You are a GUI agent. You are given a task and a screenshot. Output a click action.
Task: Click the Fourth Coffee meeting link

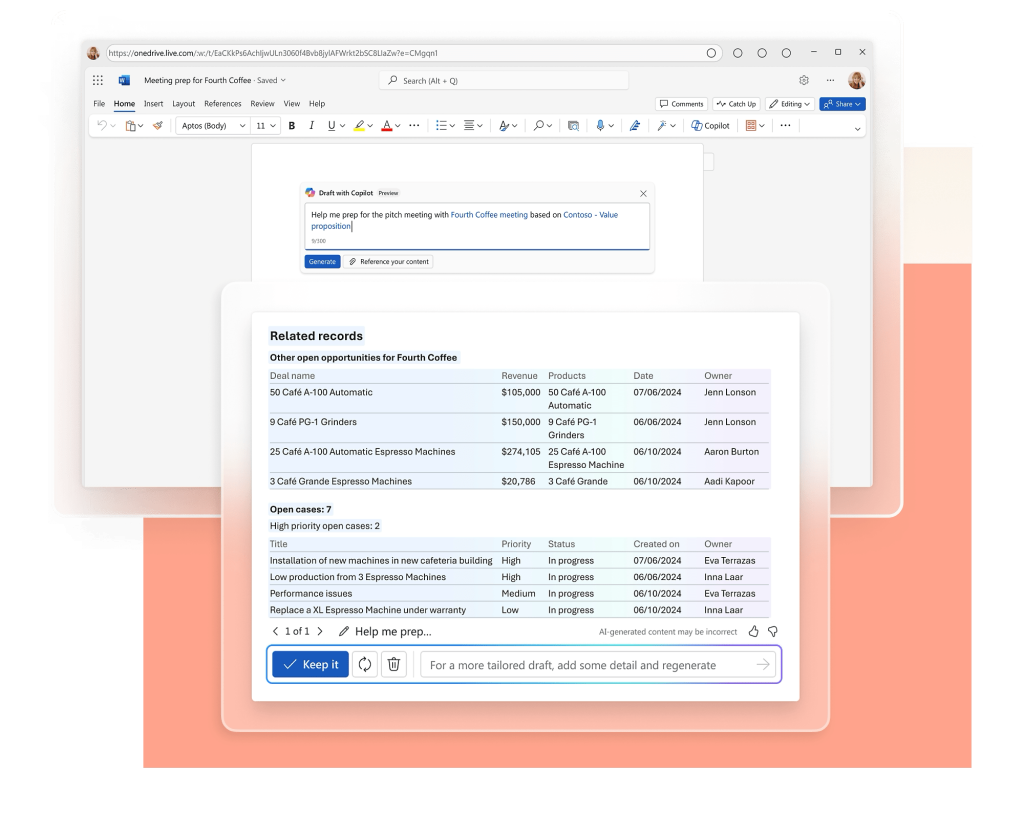489,214
